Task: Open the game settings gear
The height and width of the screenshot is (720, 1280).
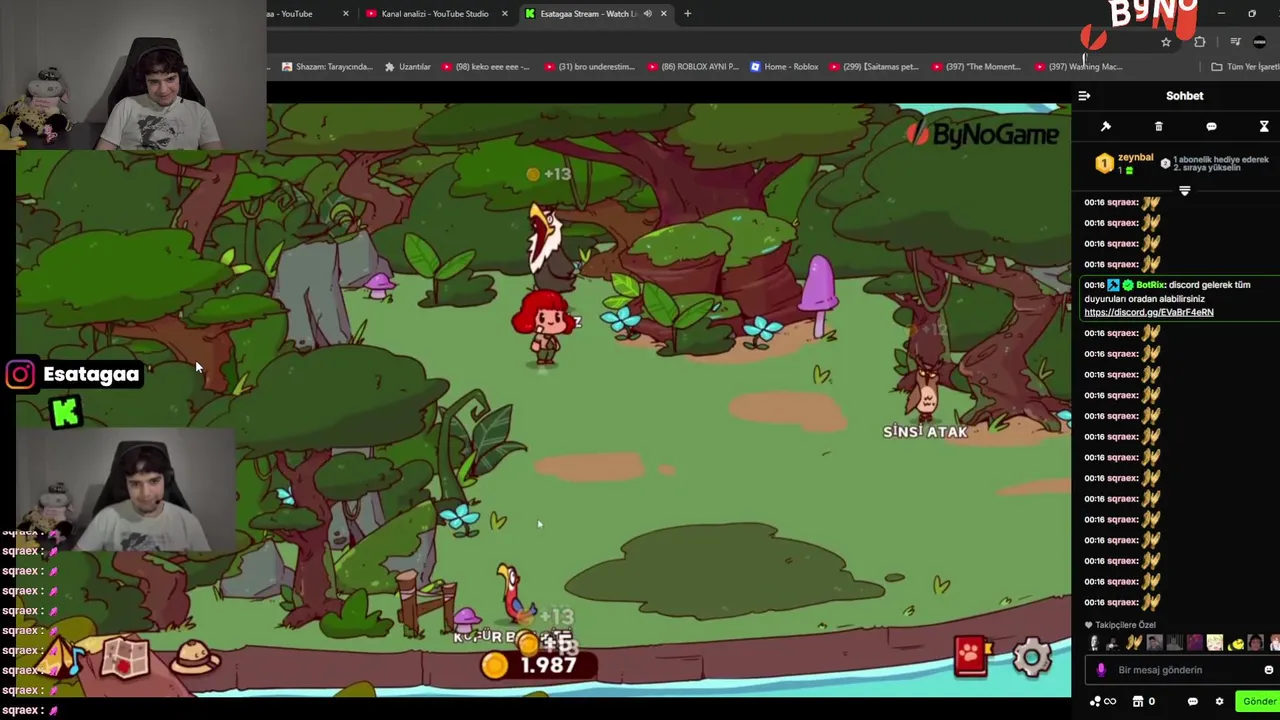Action: 1032,657
